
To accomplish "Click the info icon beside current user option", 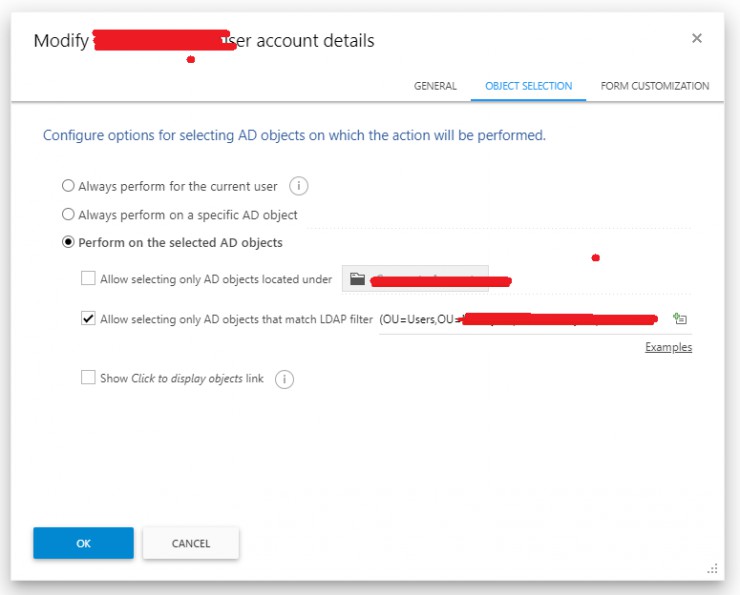I will (x=298, y=186).
